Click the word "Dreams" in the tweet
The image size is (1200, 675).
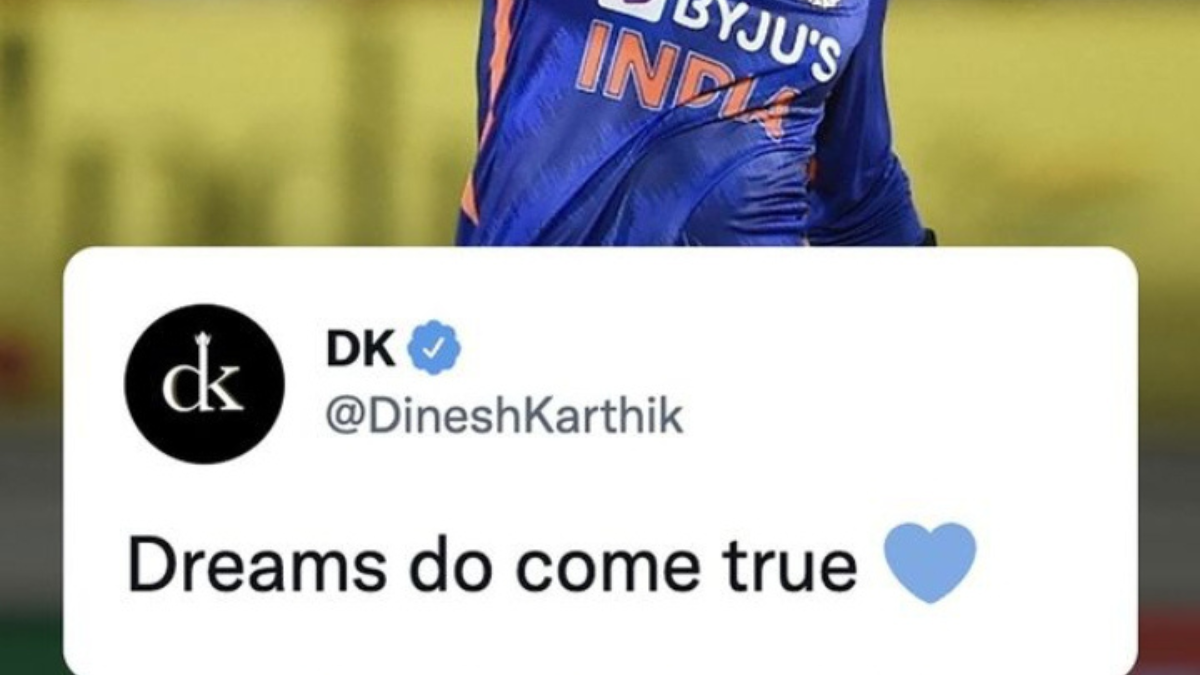(x=256, y=566)
